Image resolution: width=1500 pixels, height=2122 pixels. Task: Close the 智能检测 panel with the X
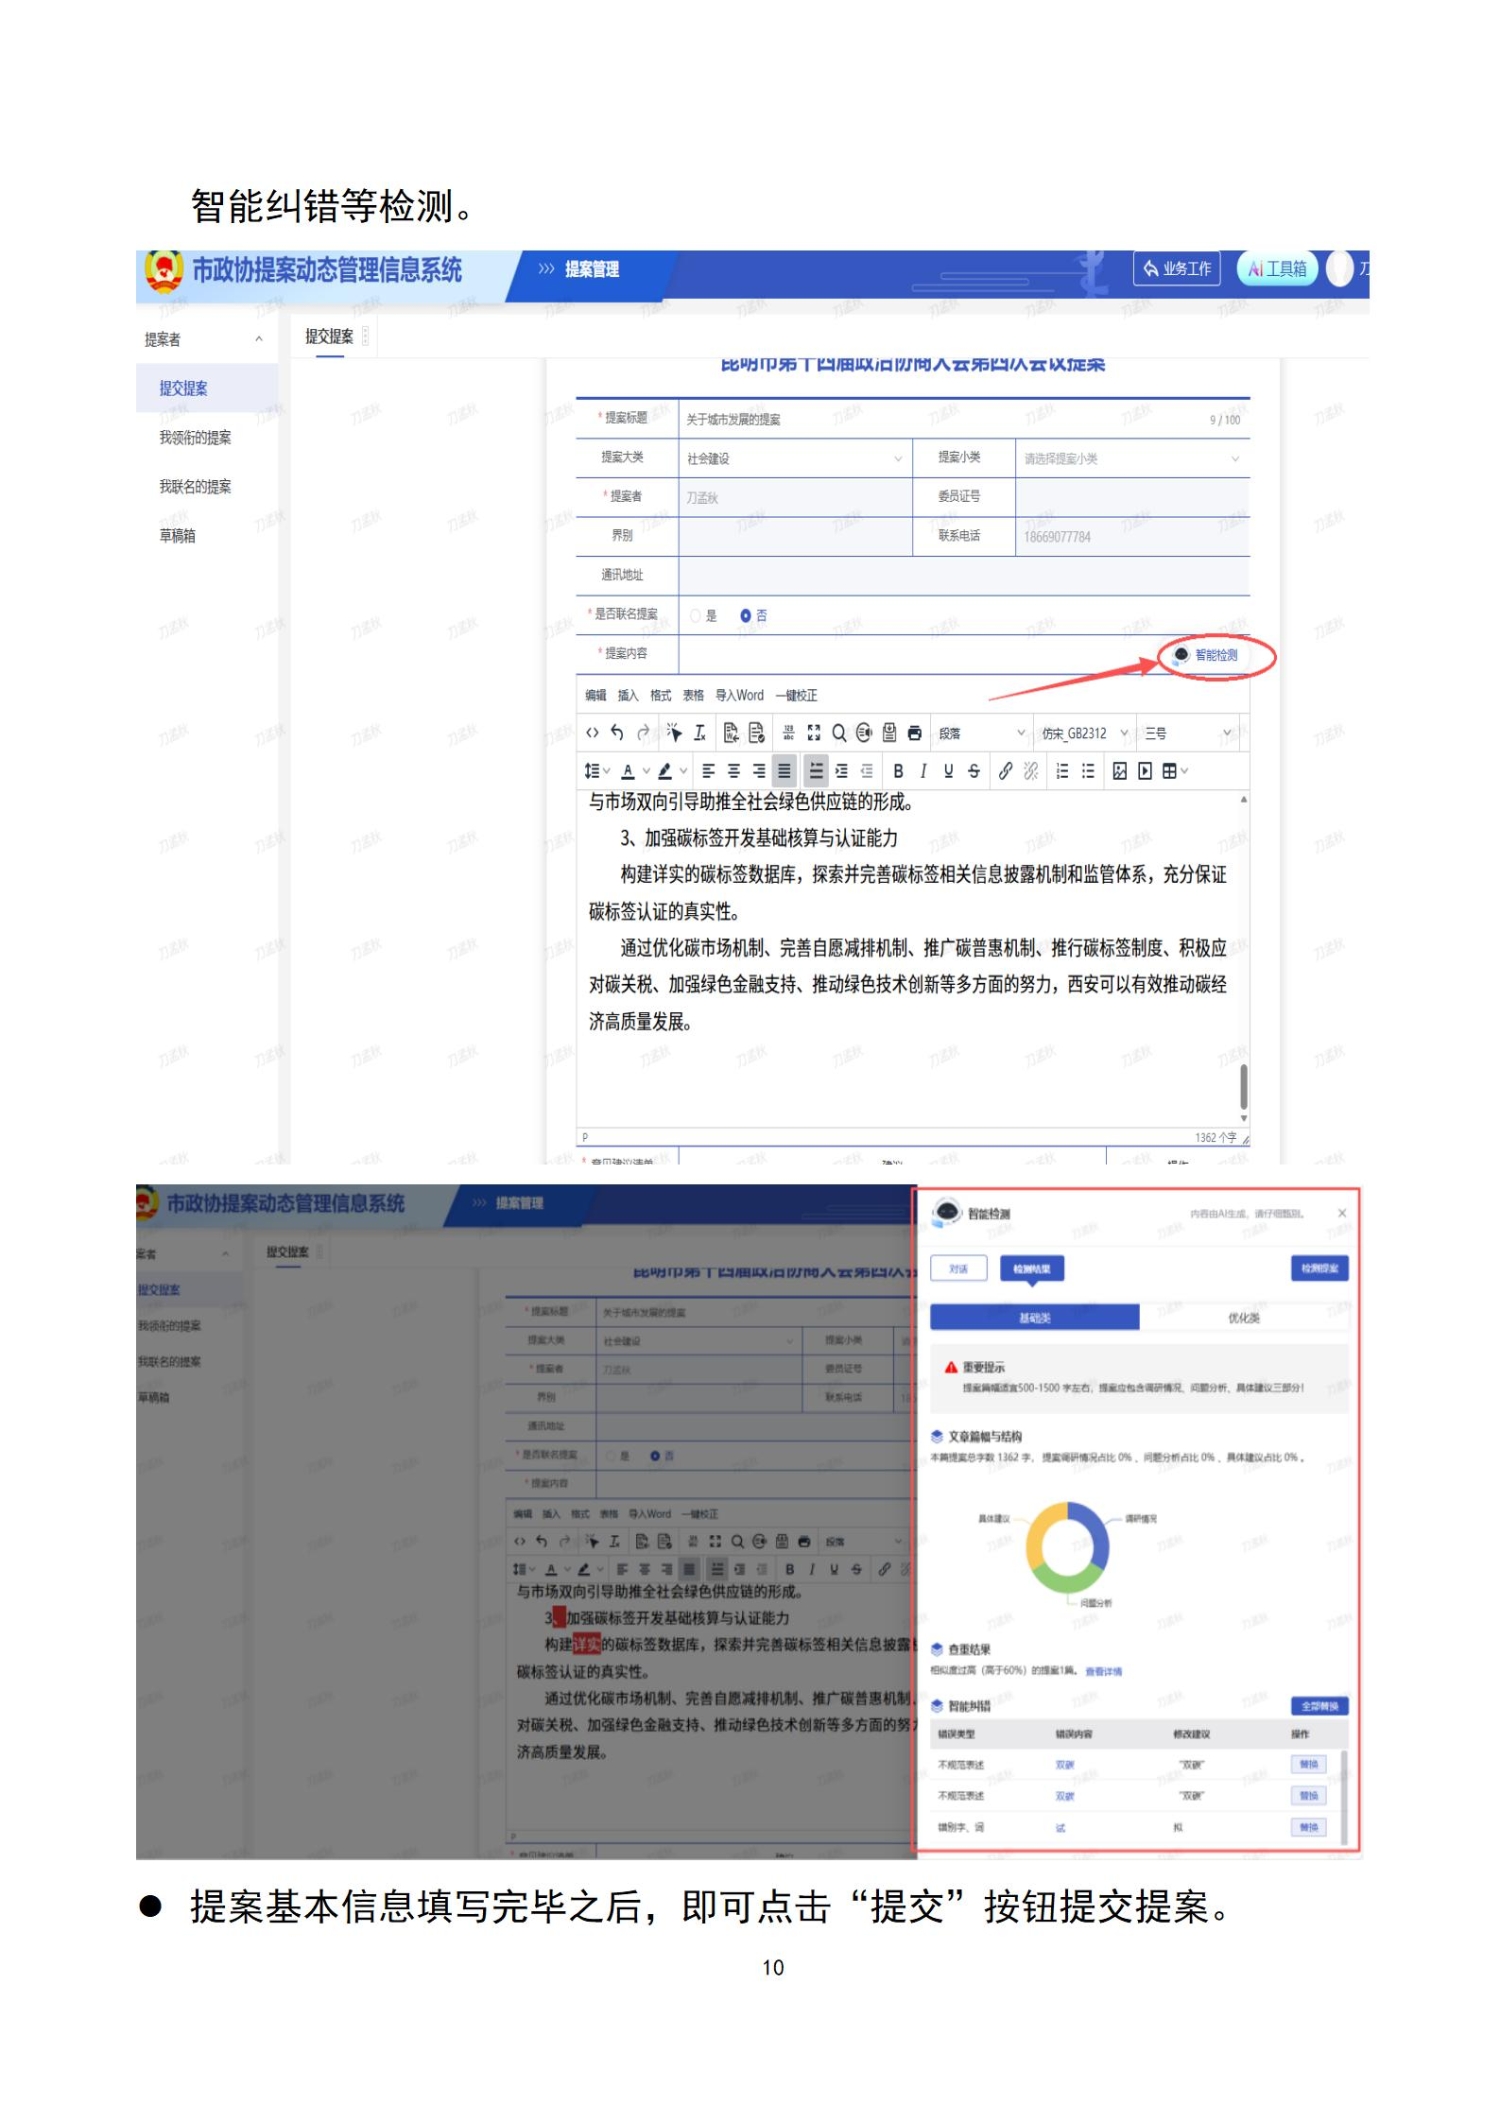tap(1342, 1213)
